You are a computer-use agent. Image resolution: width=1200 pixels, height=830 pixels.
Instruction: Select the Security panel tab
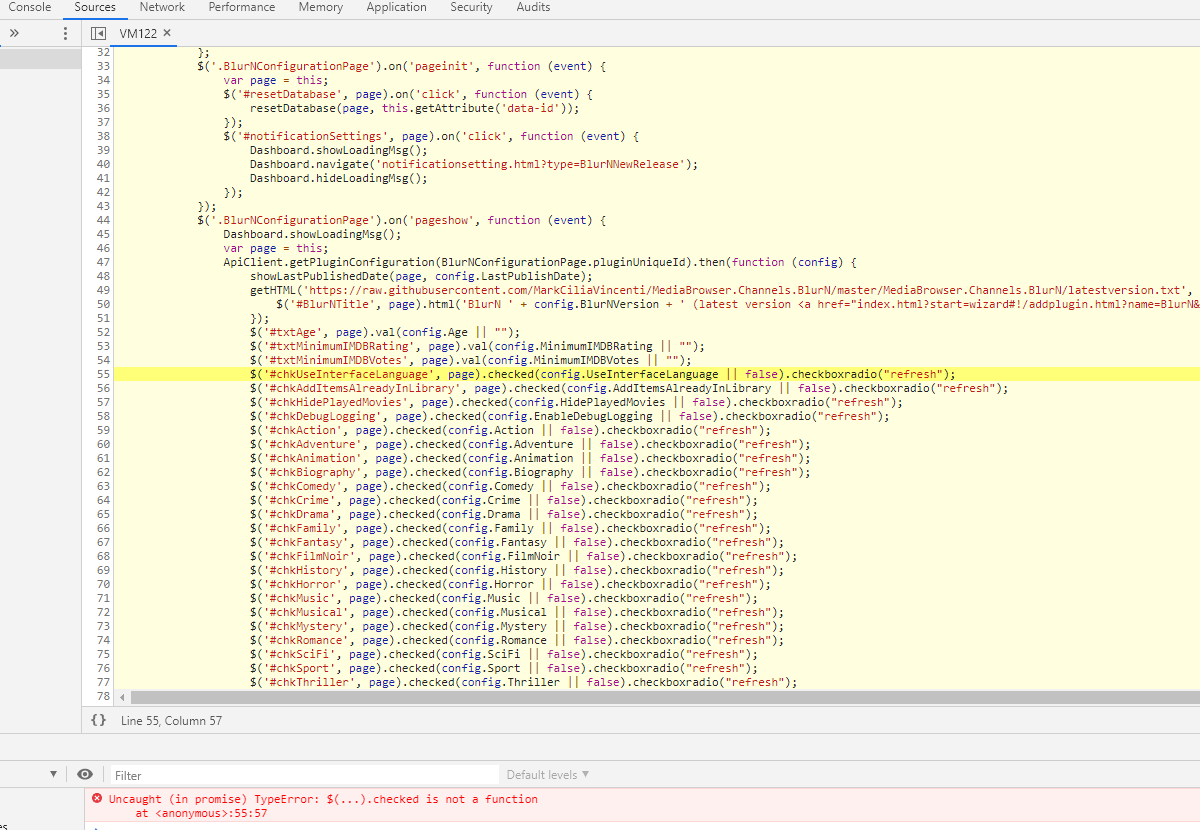471,7
